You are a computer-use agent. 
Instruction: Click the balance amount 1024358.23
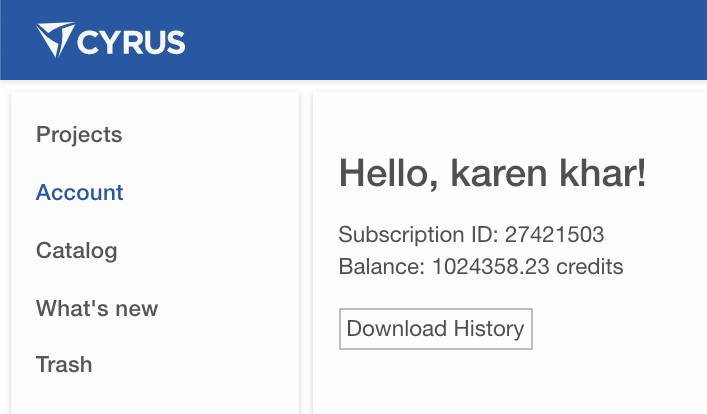pyautogui.click(x=491, y=267)
